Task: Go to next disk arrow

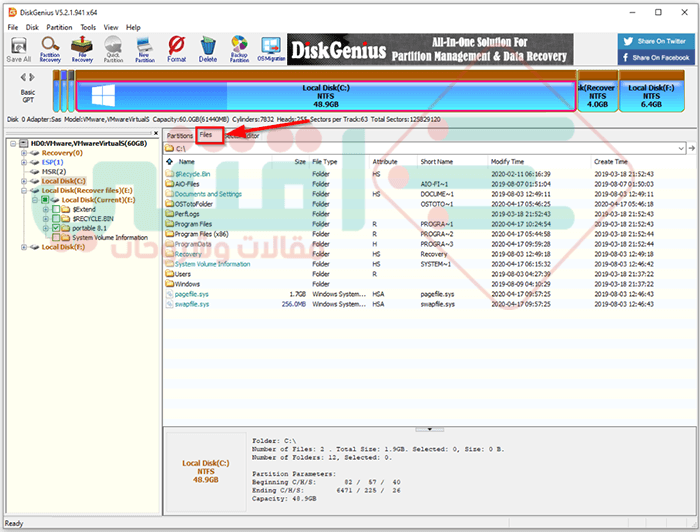Action: click(x=32, y=77)
